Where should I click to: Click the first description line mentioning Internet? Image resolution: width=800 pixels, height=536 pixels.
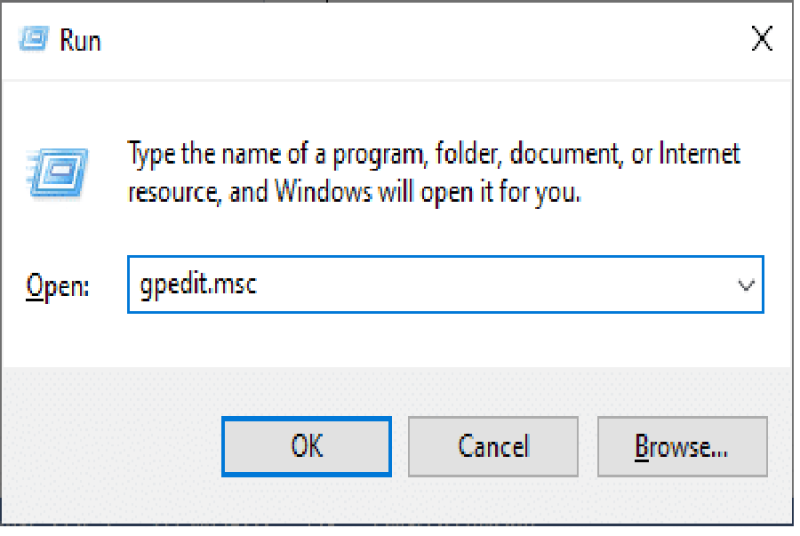[x=434, y=154]
